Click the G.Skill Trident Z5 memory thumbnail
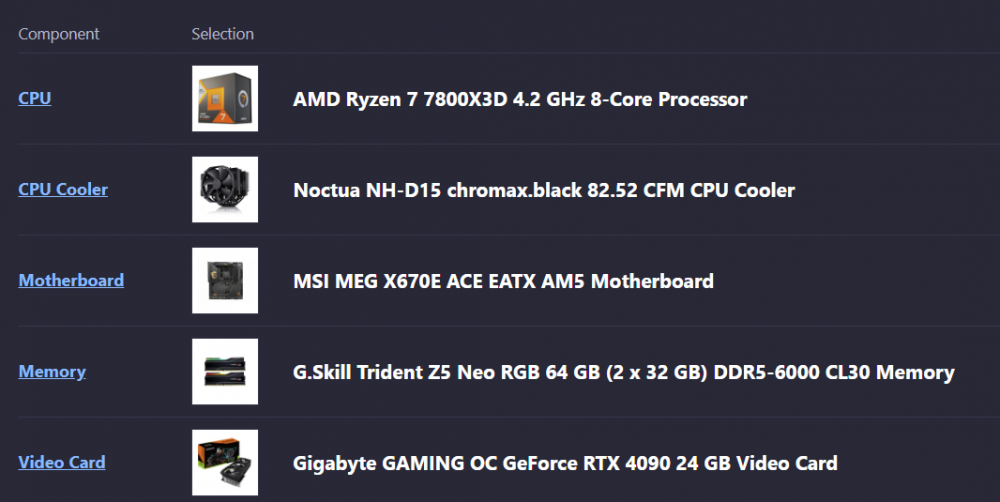Viewport: 1000px width, 502px height. click(225, 371)
